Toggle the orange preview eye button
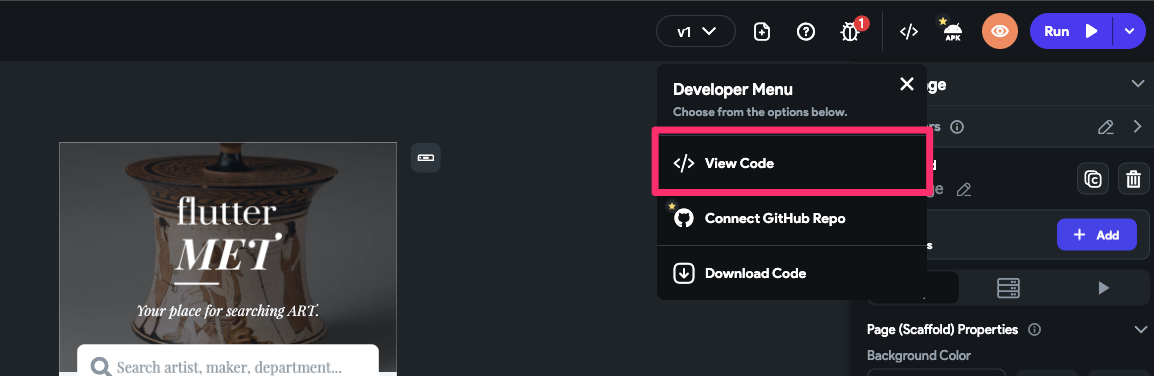The height and width of the screenshot is (376, 1154). tap(999, 32)
